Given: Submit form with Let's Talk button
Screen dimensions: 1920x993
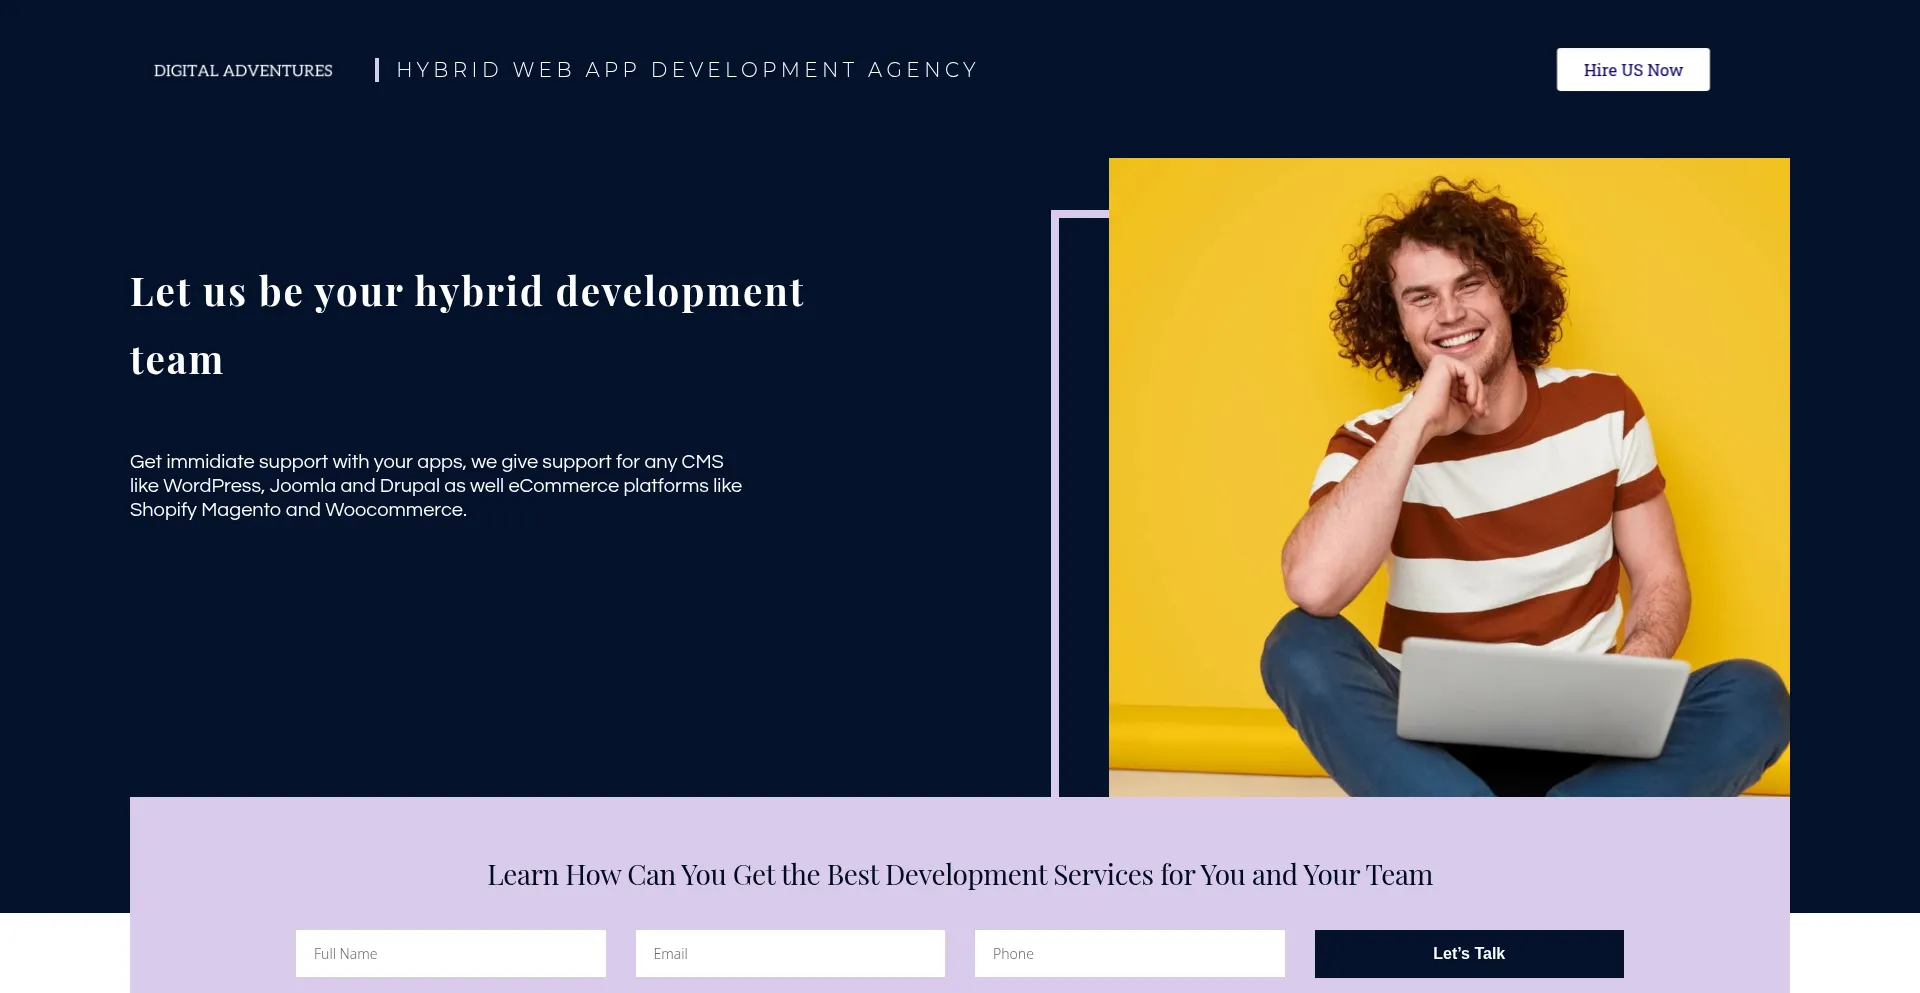Looking at the screenshot, I should point(1468,953).
